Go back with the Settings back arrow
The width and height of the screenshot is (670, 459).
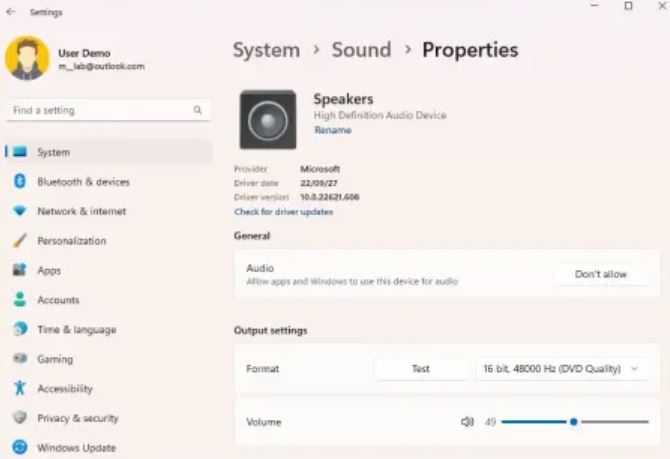click(11, 12)
